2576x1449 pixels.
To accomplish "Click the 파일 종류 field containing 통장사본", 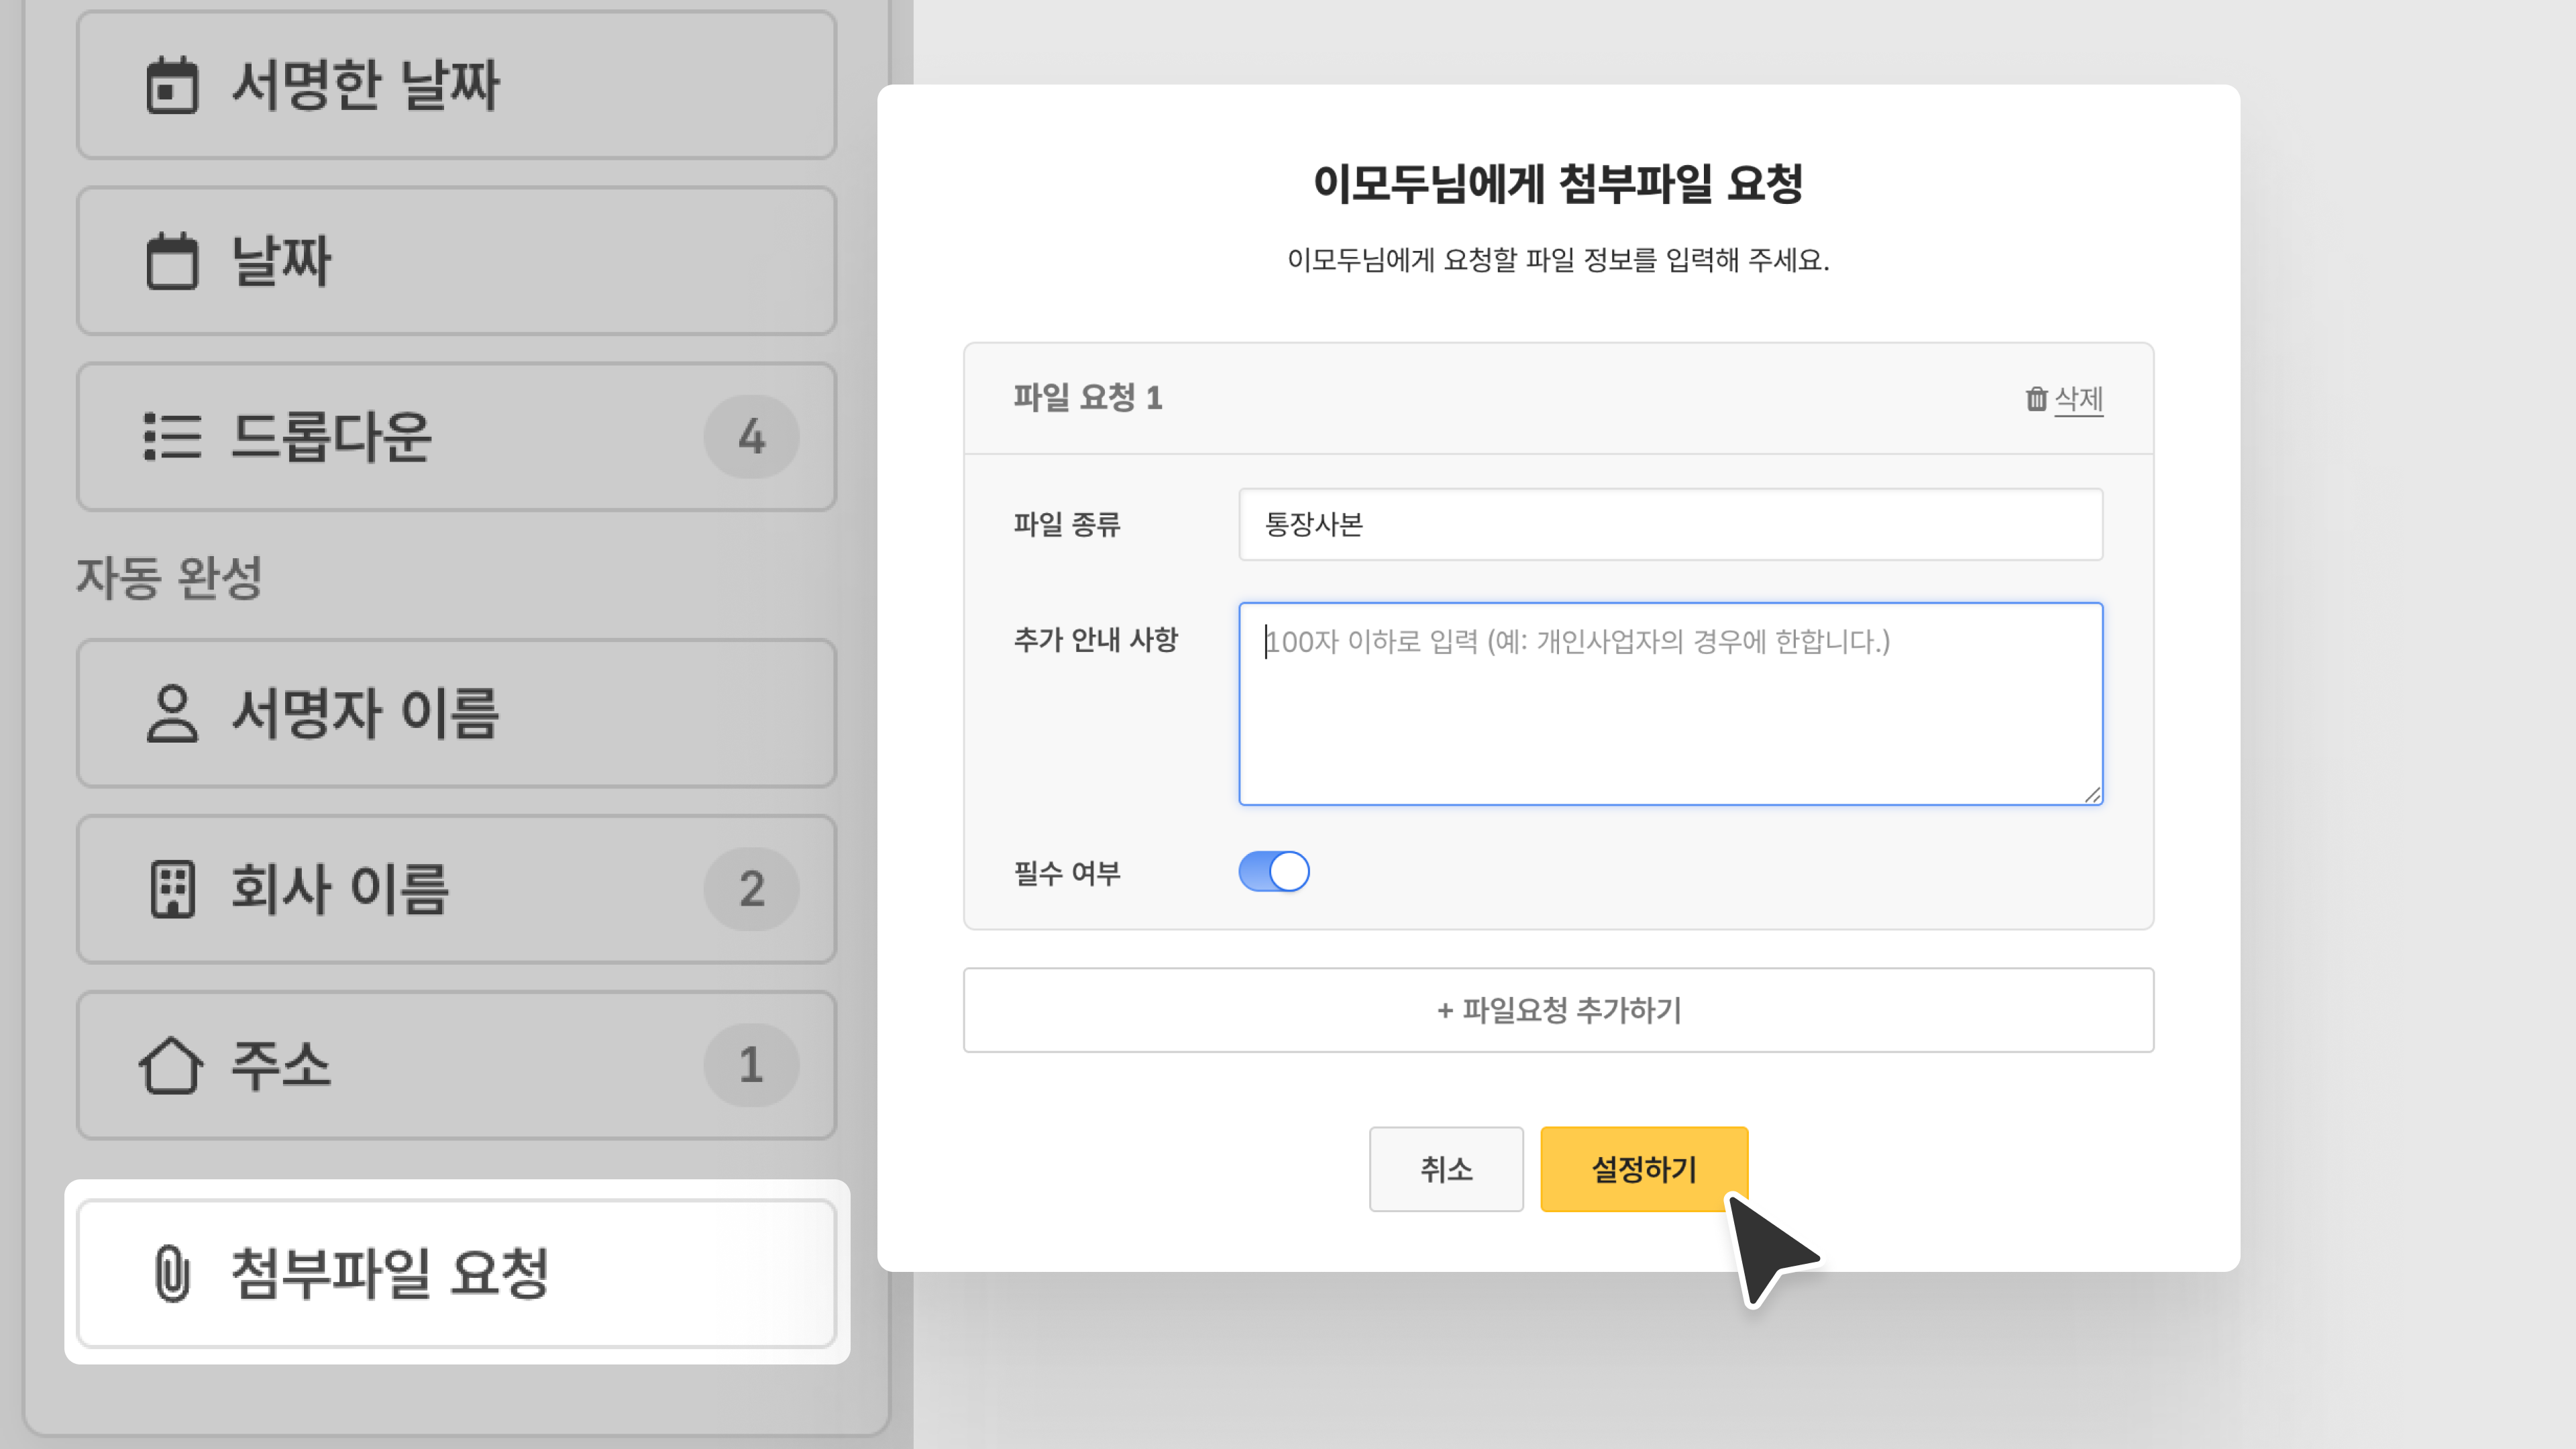I will point(1670,524).
